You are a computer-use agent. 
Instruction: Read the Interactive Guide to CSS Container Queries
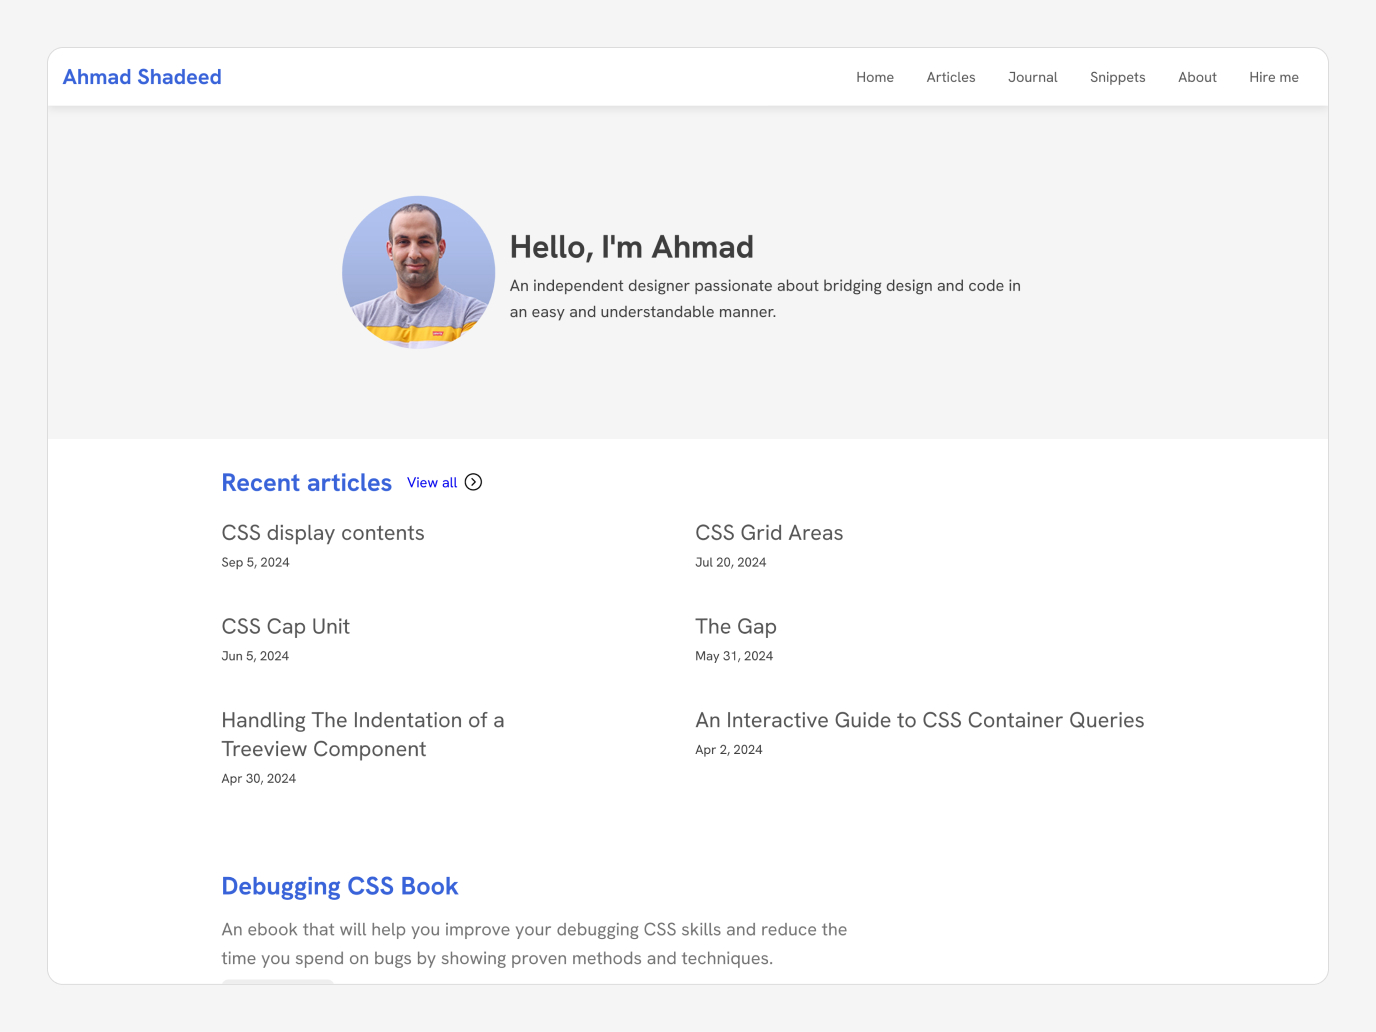point(920,720)
